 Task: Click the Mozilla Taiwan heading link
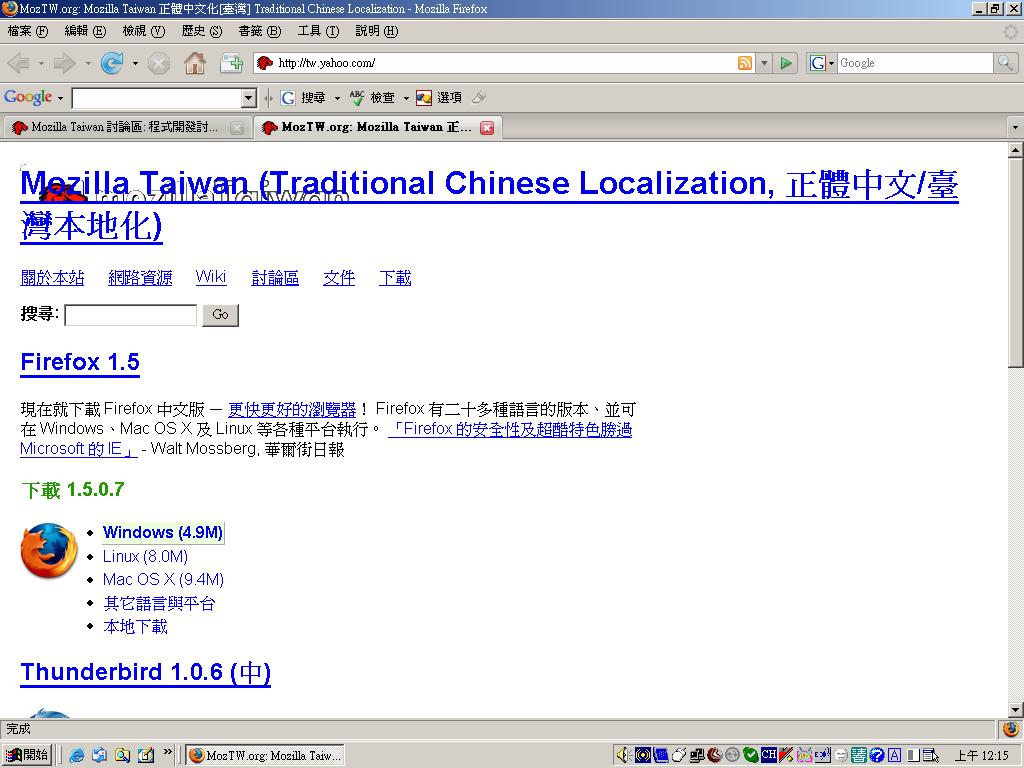tap(489, 204)
